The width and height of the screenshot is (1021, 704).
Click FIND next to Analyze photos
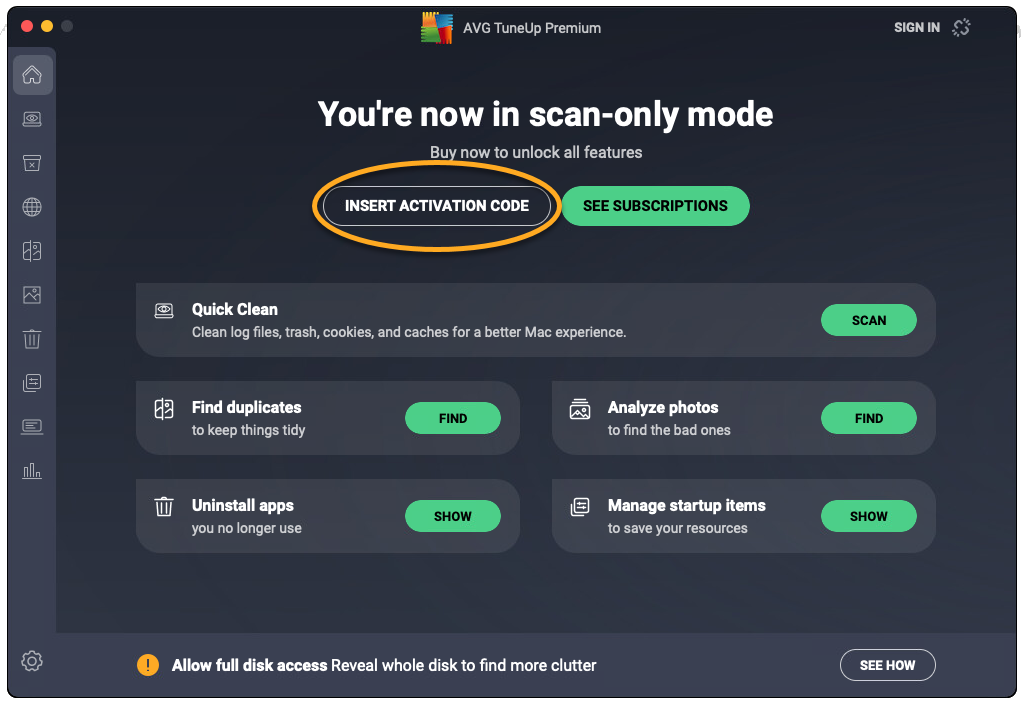coord(868,418)
